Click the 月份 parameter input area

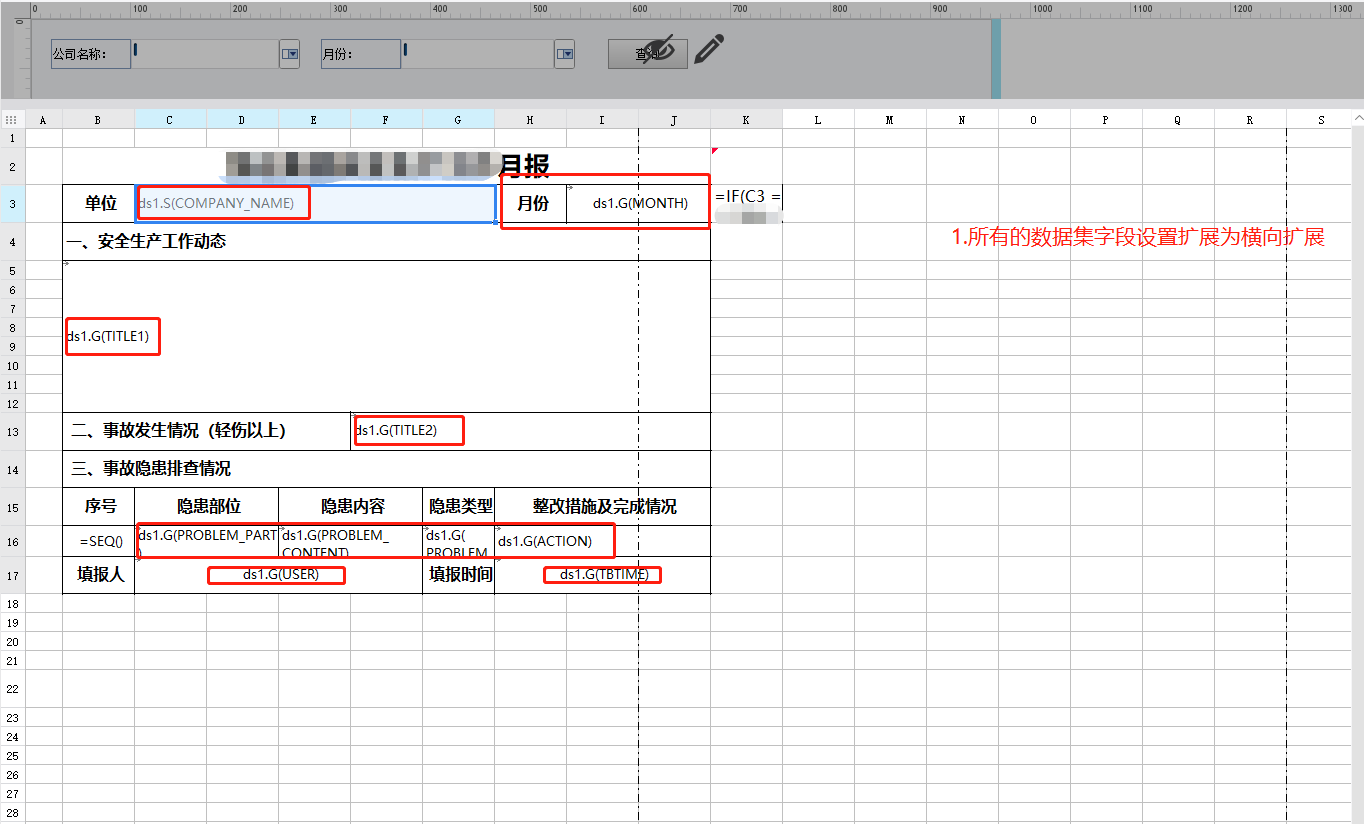point(477,54)
